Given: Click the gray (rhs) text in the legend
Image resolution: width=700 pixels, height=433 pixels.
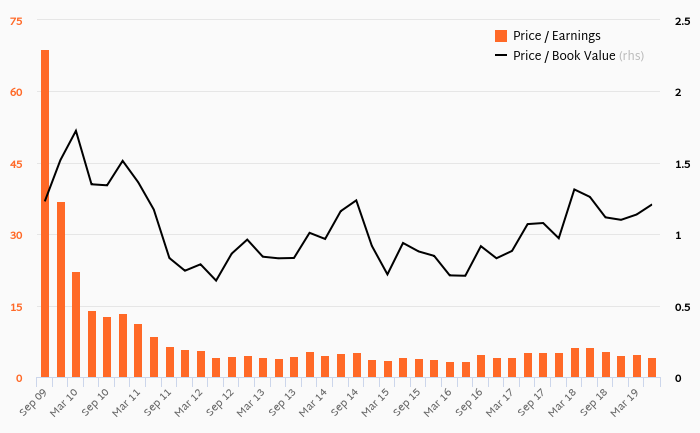Looking at the screenshot, I should [631, 56].
